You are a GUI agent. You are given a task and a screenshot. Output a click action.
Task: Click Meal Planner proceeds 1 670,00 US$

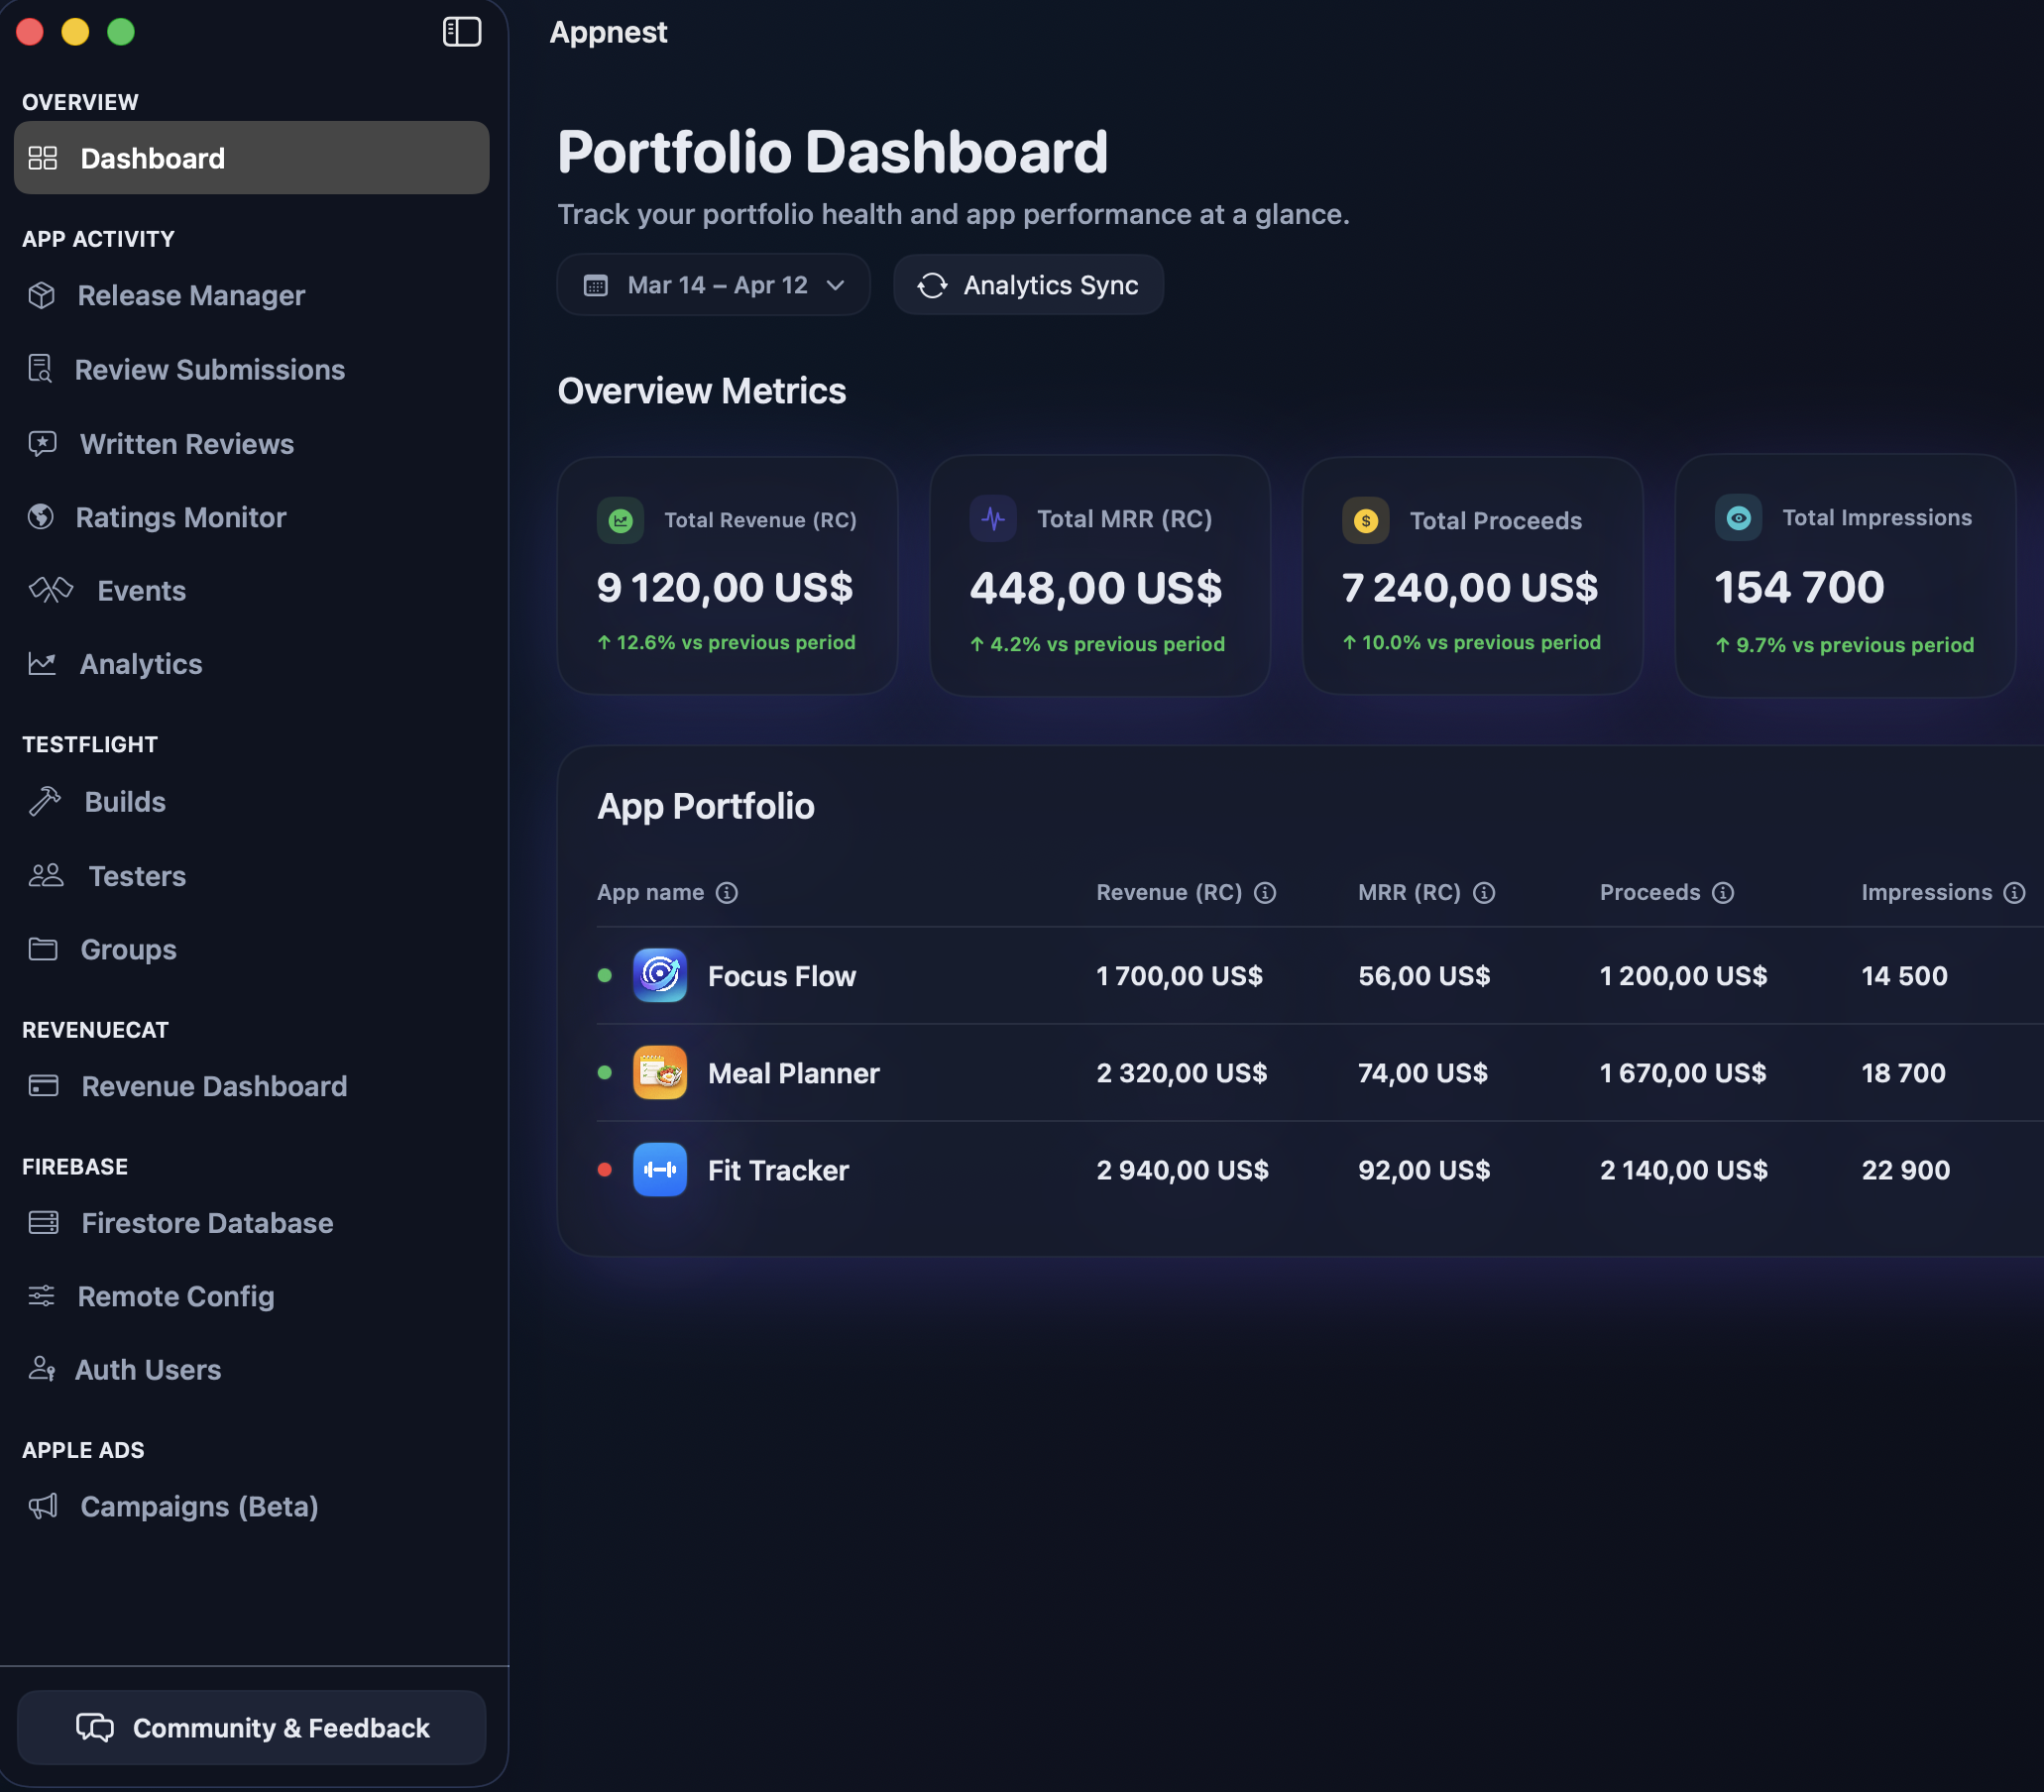(x=1683, y=1072)
